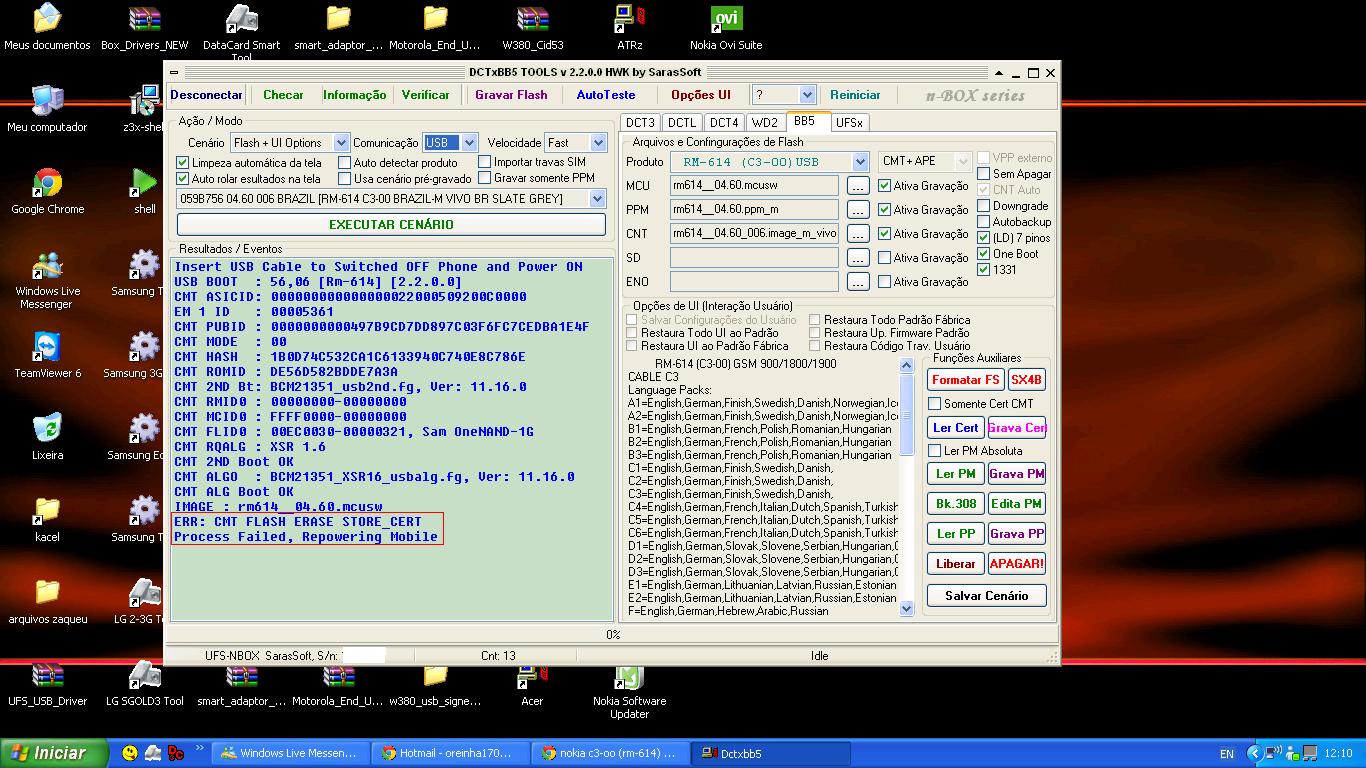This screenshot has width=1366, height=768.
Task: Switch to DCT3 tab
Action: (x=640, y=123)
